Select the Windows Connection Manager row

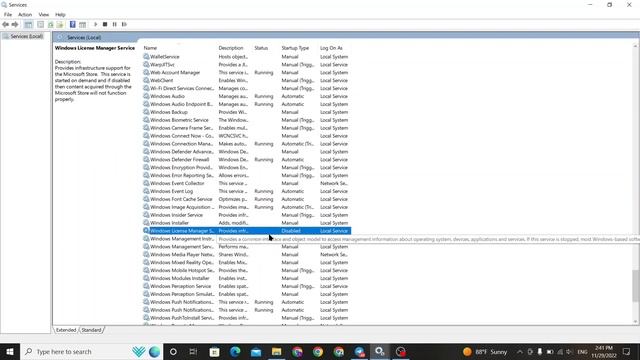247,144
